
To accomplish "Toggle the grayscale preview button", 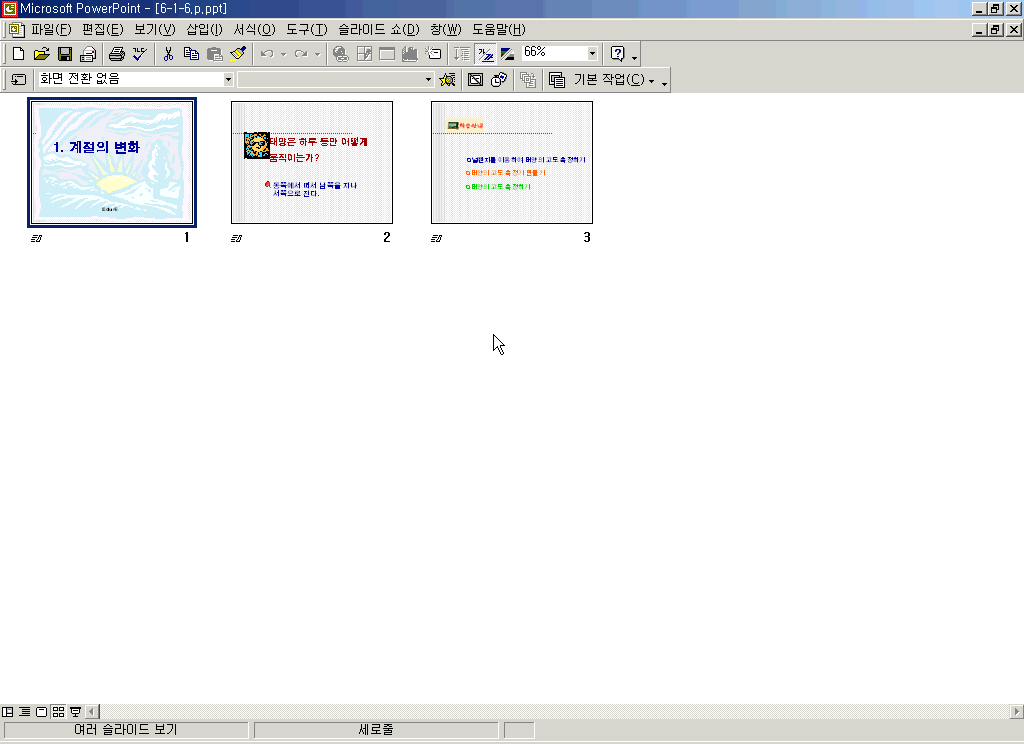I will [x=507, y=54].
